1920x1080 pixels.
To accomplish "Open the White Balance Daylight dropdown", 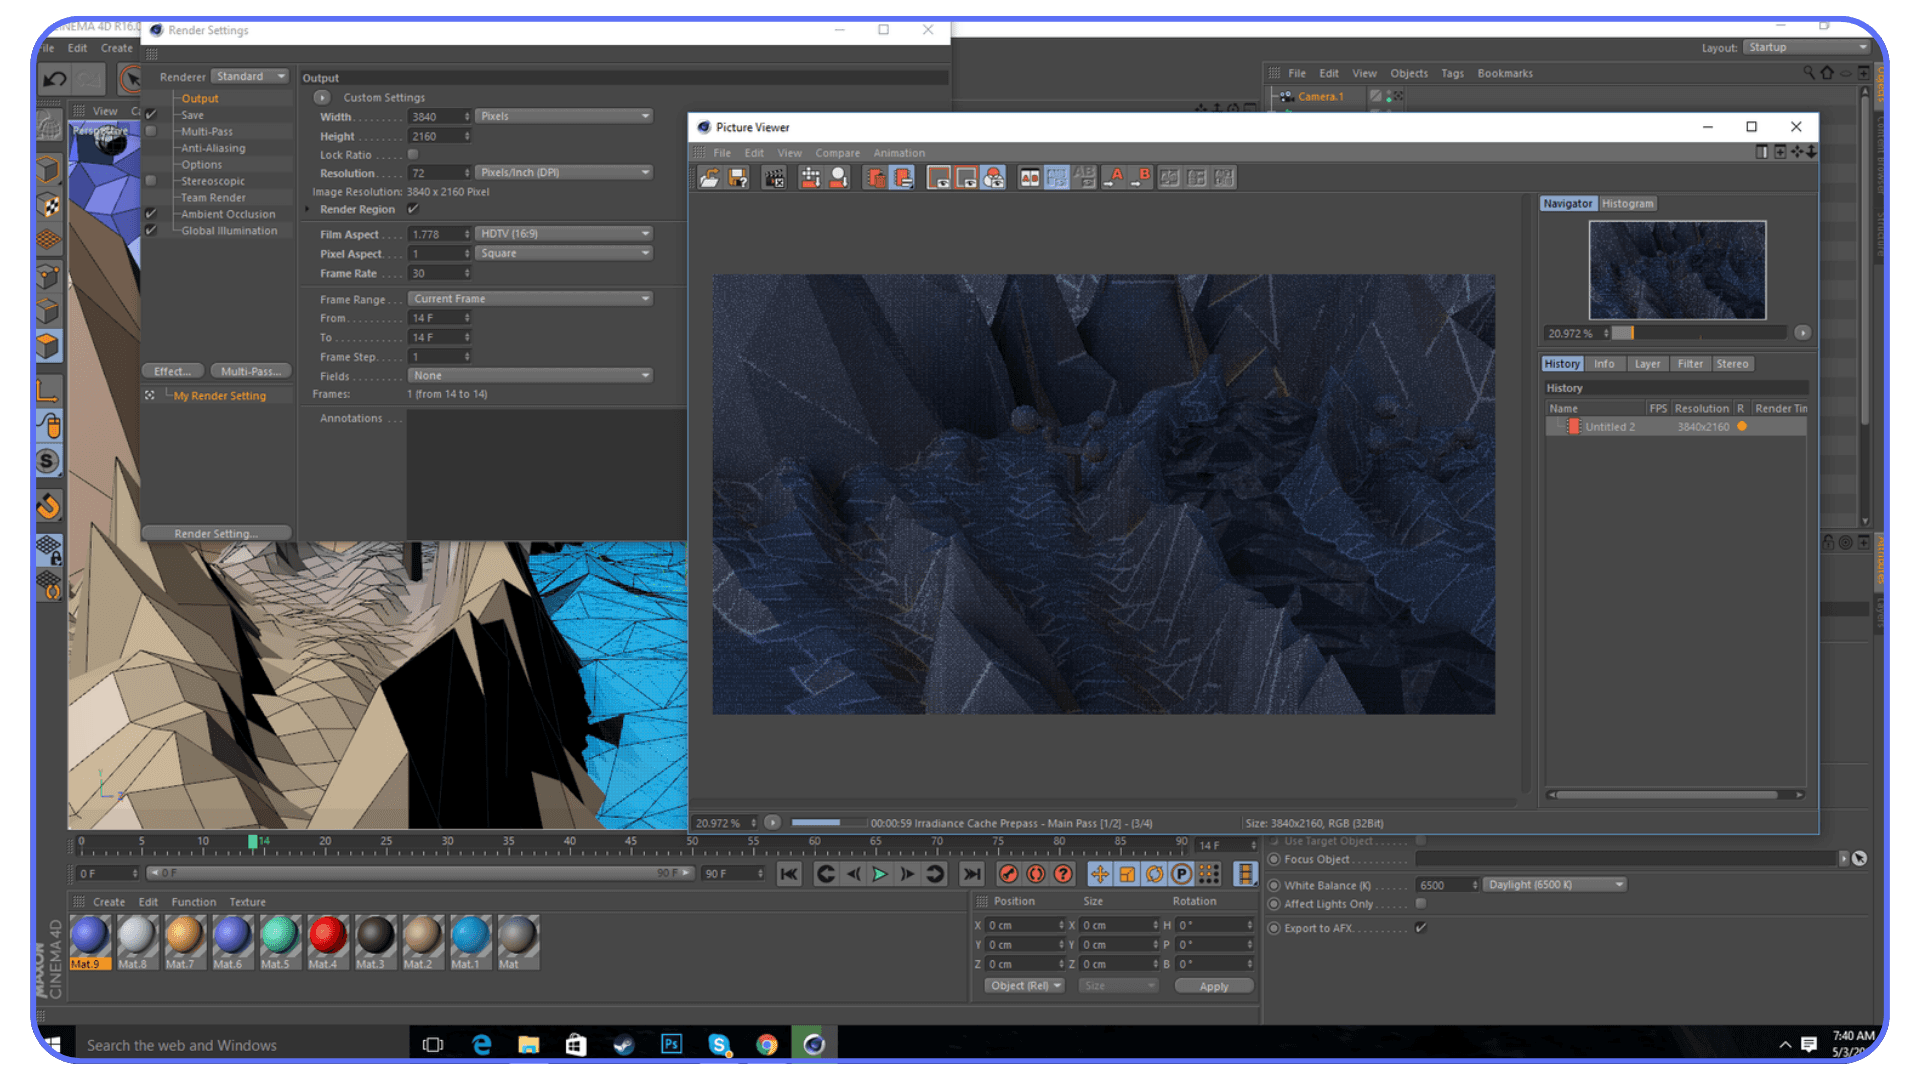I will coord(1554,884).
